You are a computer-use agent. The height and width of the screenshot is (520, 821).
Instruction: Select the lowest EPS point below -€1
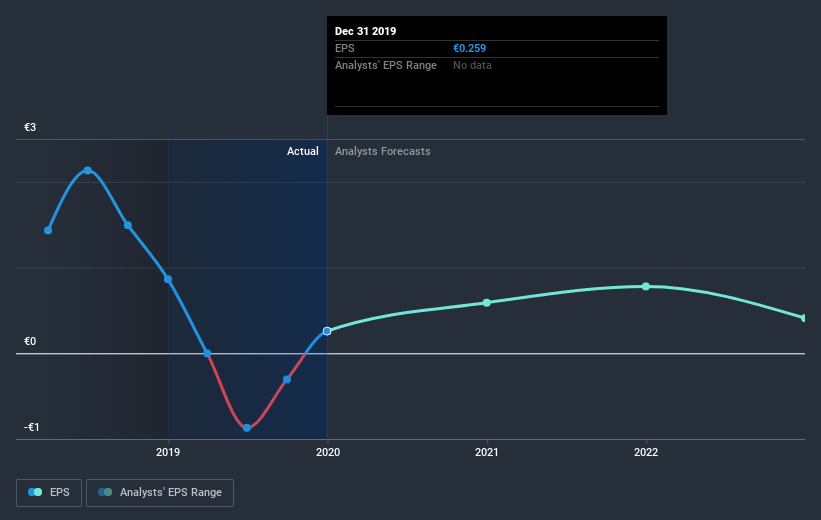pos(247,428)
